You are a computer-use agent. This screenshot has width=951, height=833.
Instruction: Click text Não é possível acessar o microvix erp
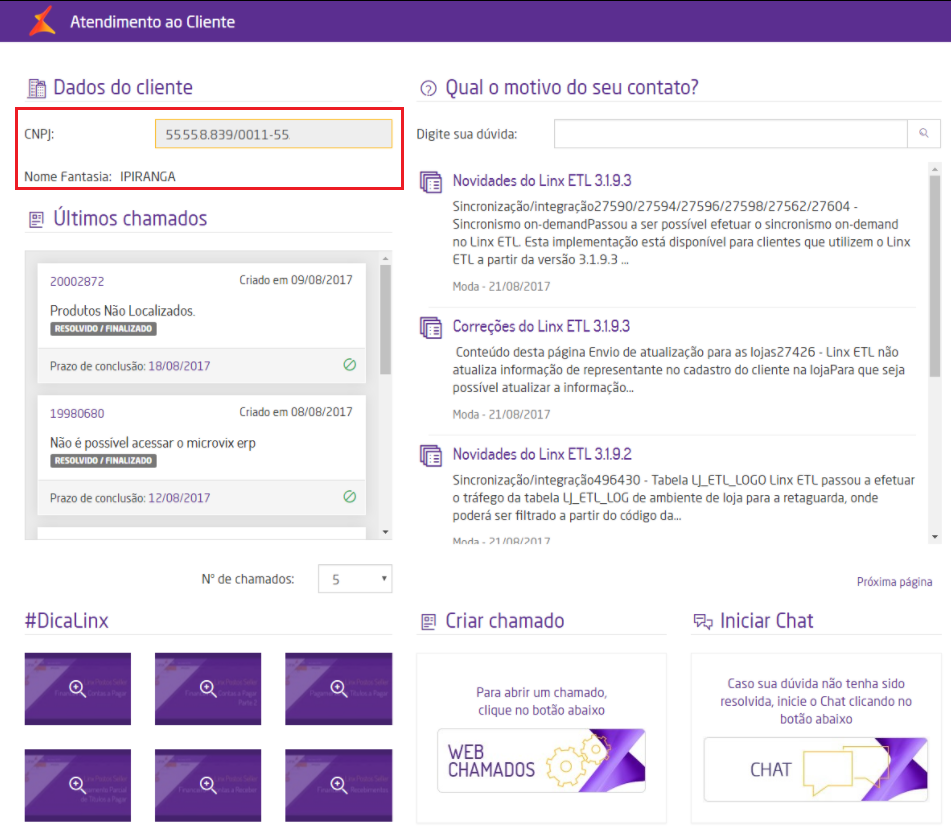[153, 443]
